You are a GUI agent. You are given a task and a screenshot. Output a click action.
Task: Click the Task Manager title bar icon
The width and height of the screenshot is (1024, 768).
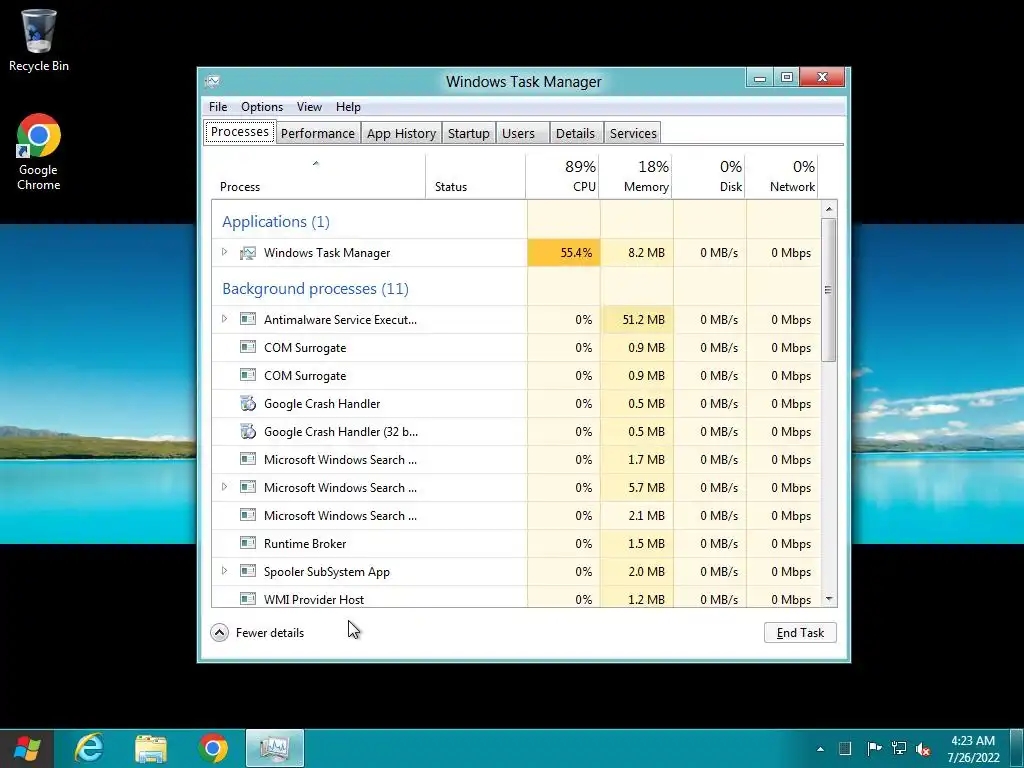212,82
